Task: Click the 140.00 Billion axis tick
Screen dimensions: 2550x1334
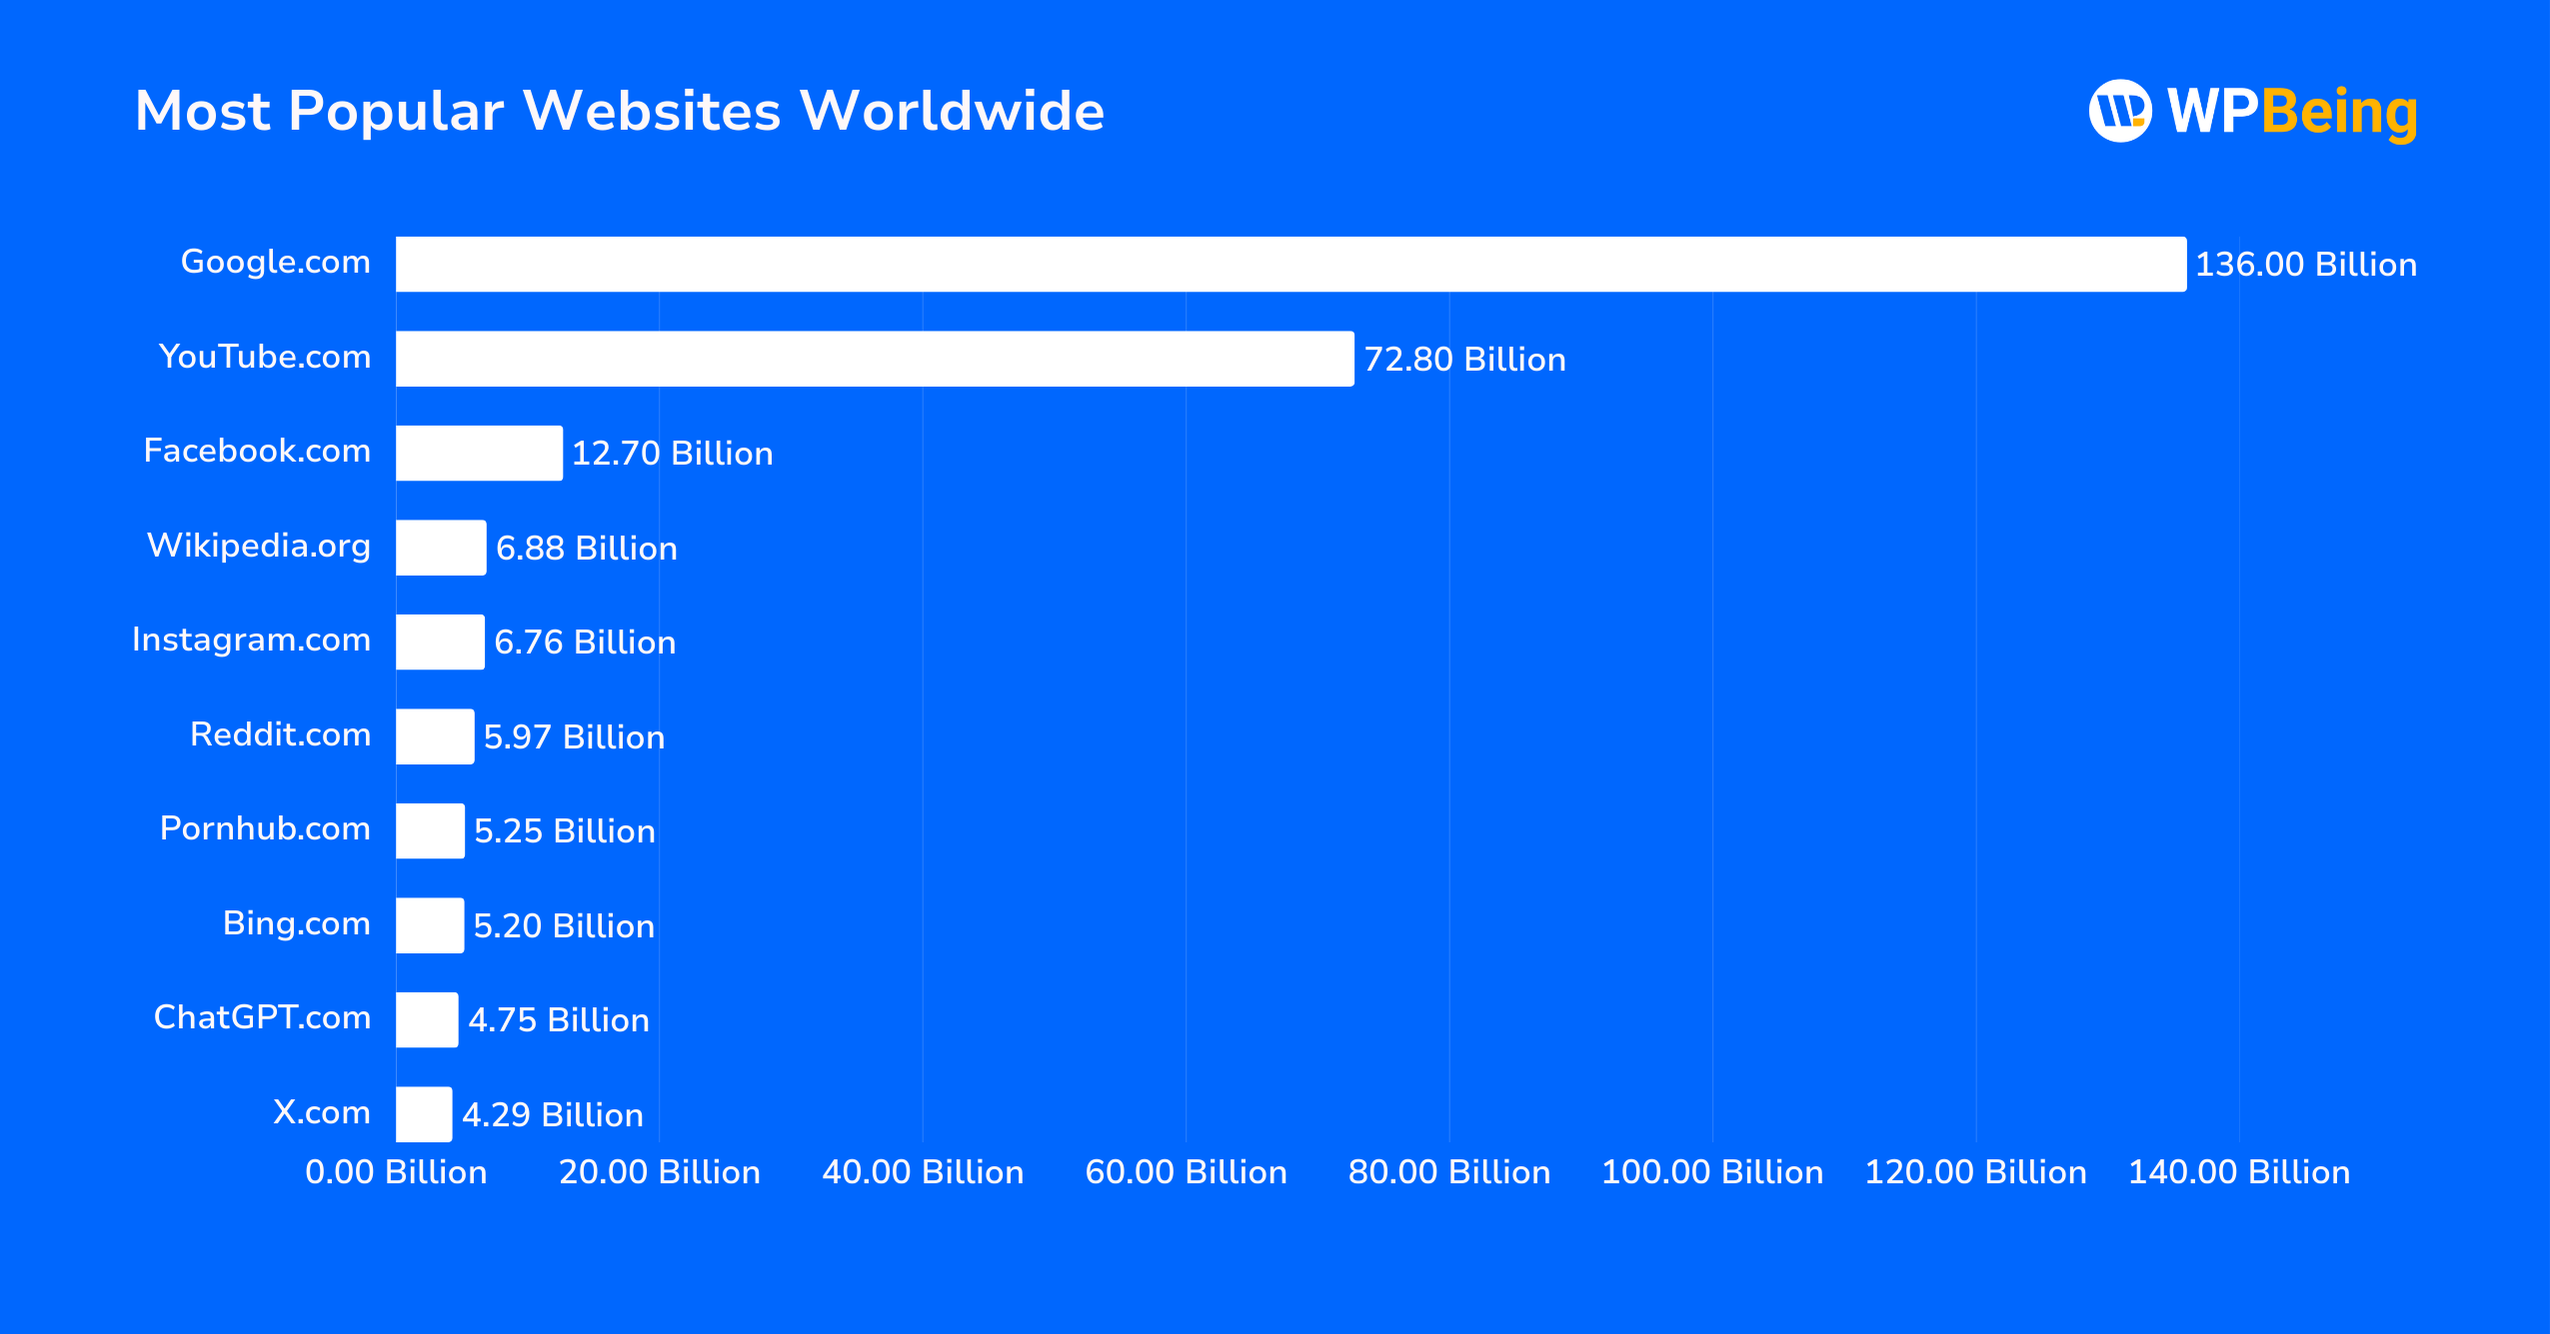Action: (2239, 1173)
